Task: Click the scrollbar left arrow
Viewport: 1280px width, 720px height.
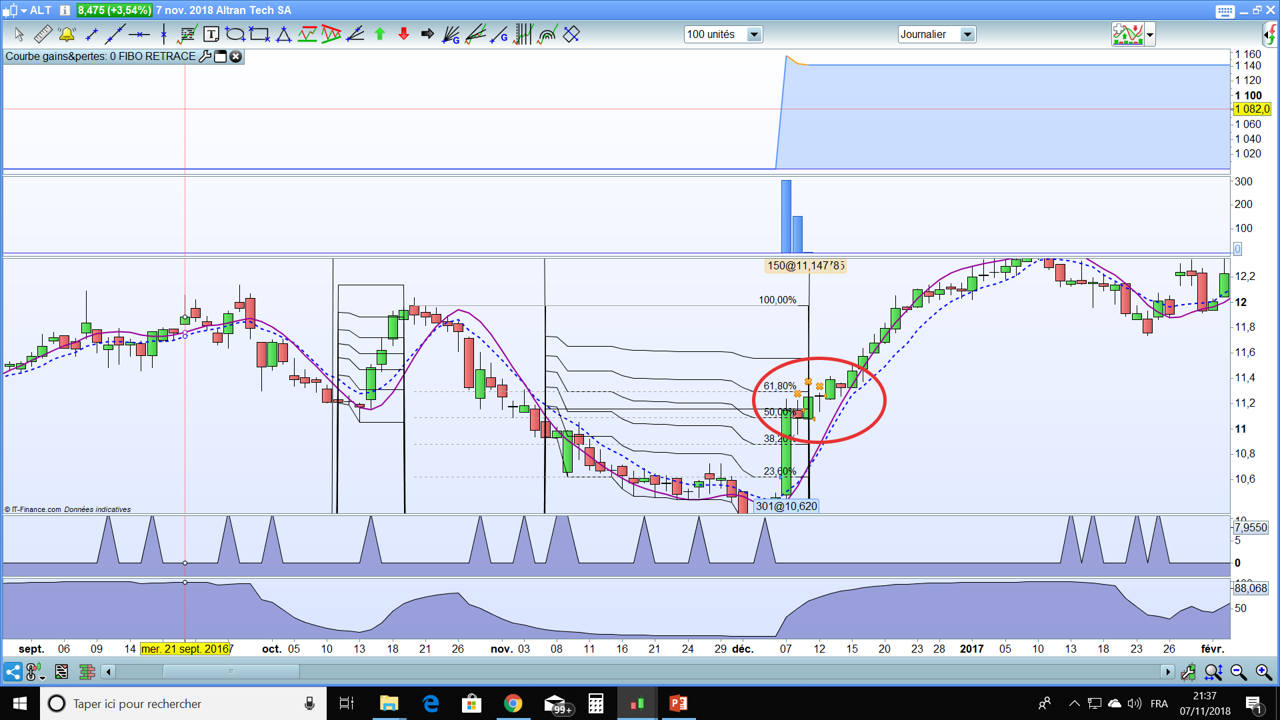Action: point(109,672)
